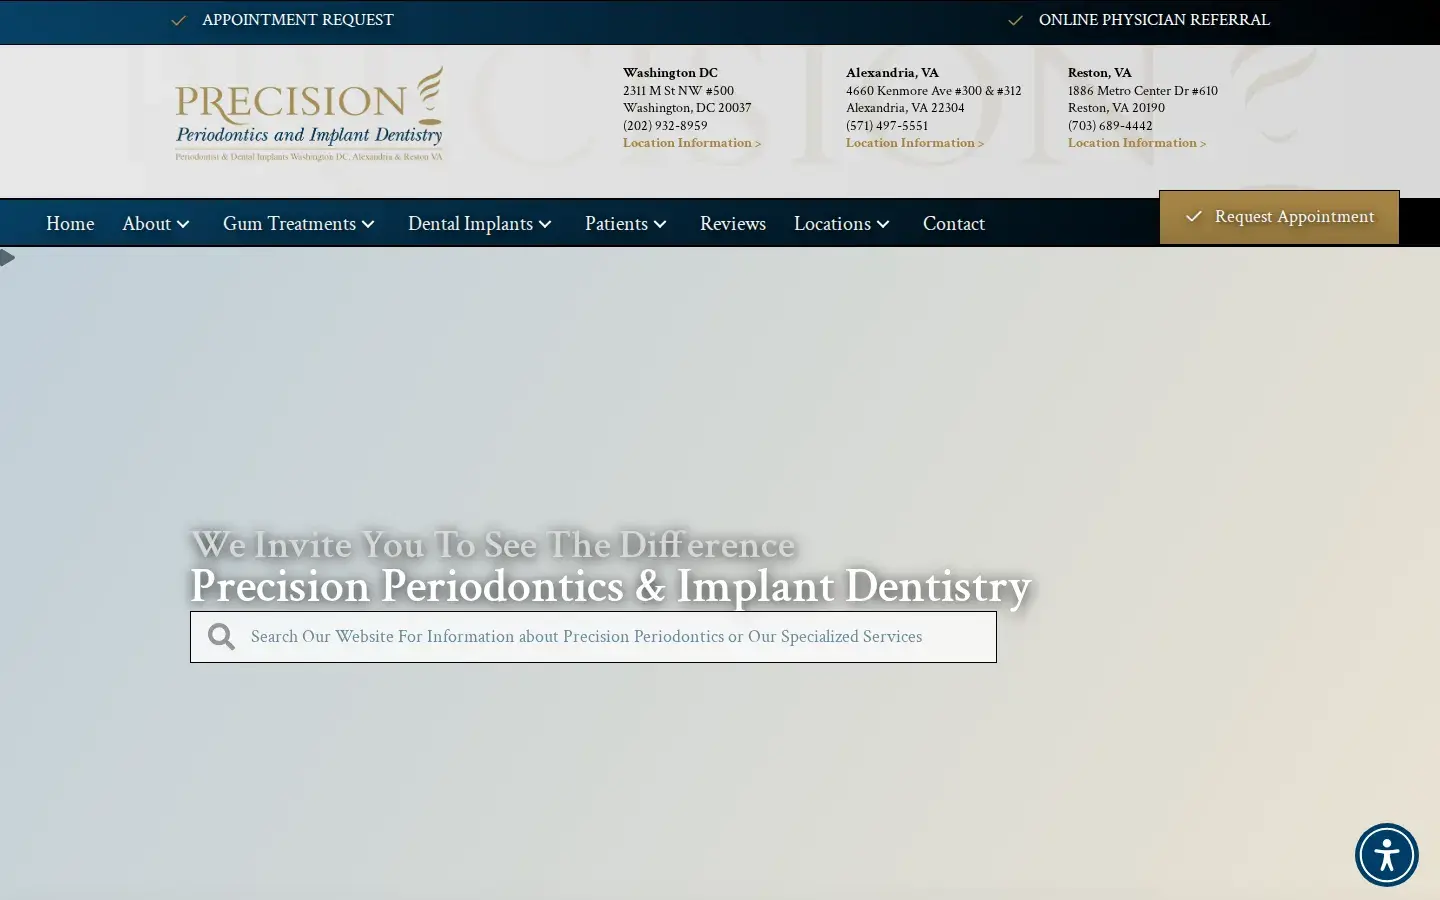The image size is (1440, 900).
Task: Click the magnifying glass search icon
Action: [x=221, y=637]
